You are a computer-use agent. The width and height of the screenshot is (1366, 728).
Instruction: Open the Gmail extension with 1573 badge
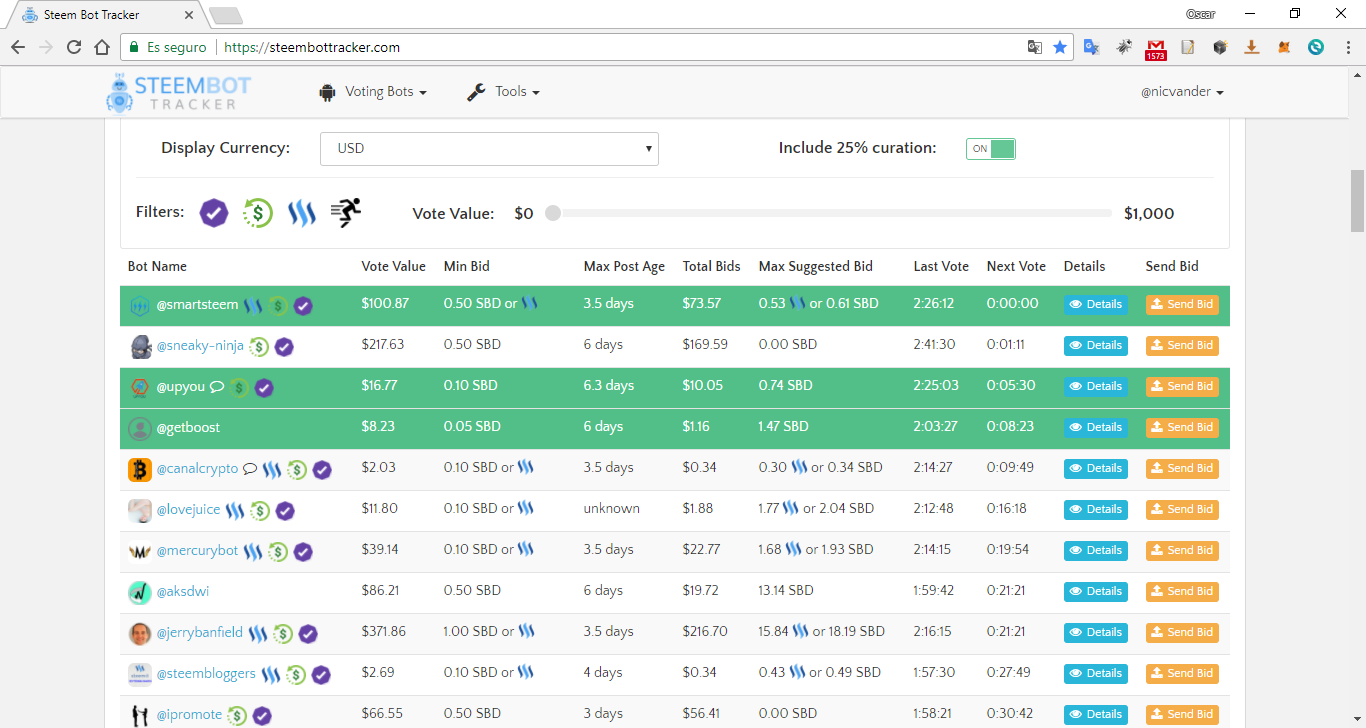[x=1156, y=48]
